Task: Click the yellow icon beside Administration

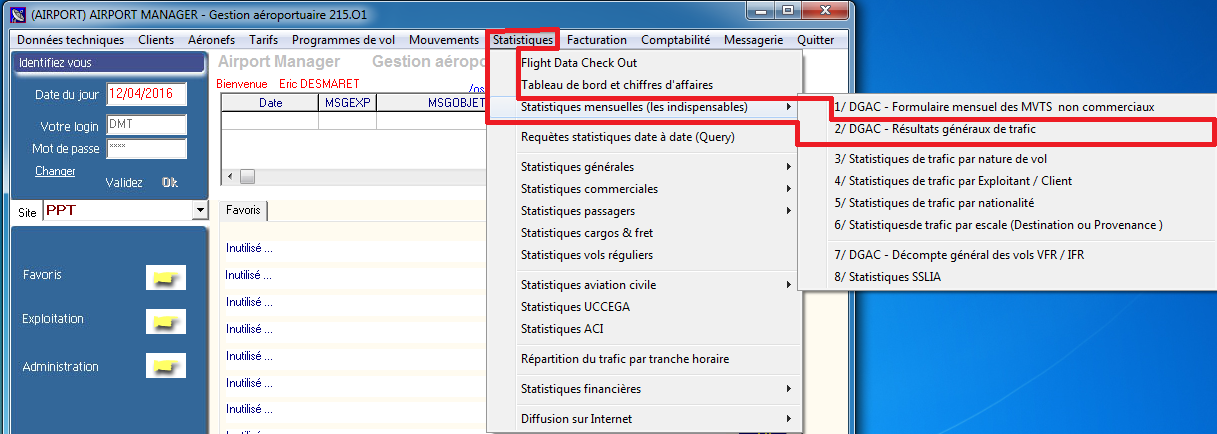Action: click(165, 367)
